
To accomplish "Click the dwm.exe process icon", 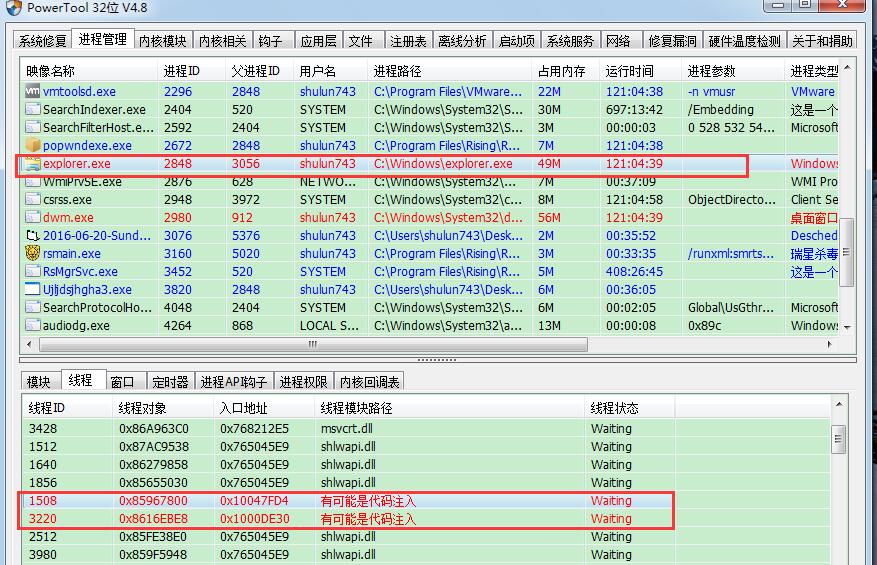I will coord(32,217).
